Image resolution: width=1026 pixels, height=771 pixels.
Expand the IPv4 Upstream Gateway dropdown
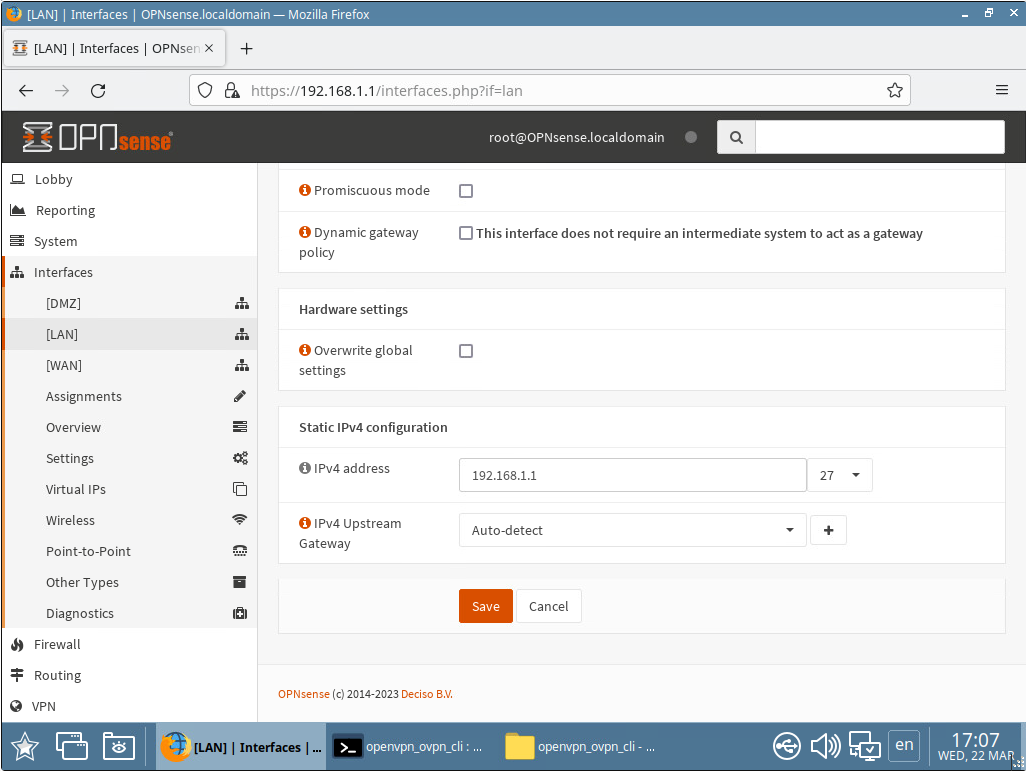pyautogui.click(x=632, y=530)
